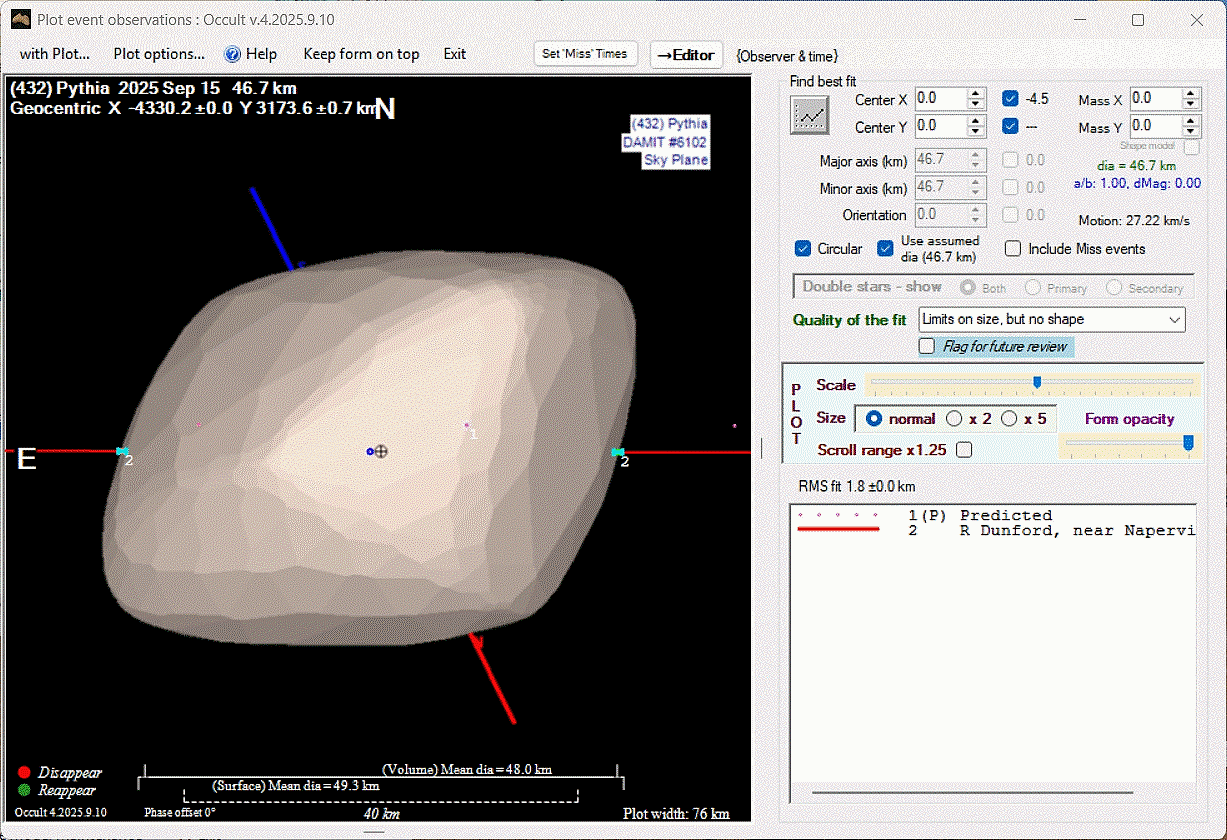Enable Include Miss events checkbox

pyautogui.click(x=1013, y=249)
